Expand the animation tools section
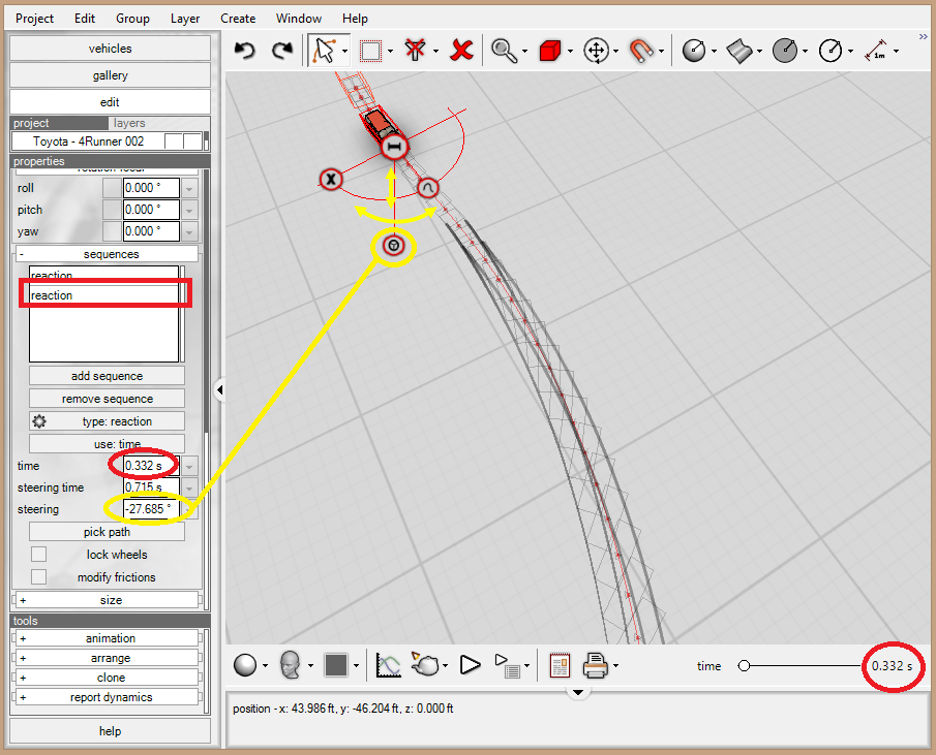This screenshot has height=755, width=936. click(x=107, y=638)
